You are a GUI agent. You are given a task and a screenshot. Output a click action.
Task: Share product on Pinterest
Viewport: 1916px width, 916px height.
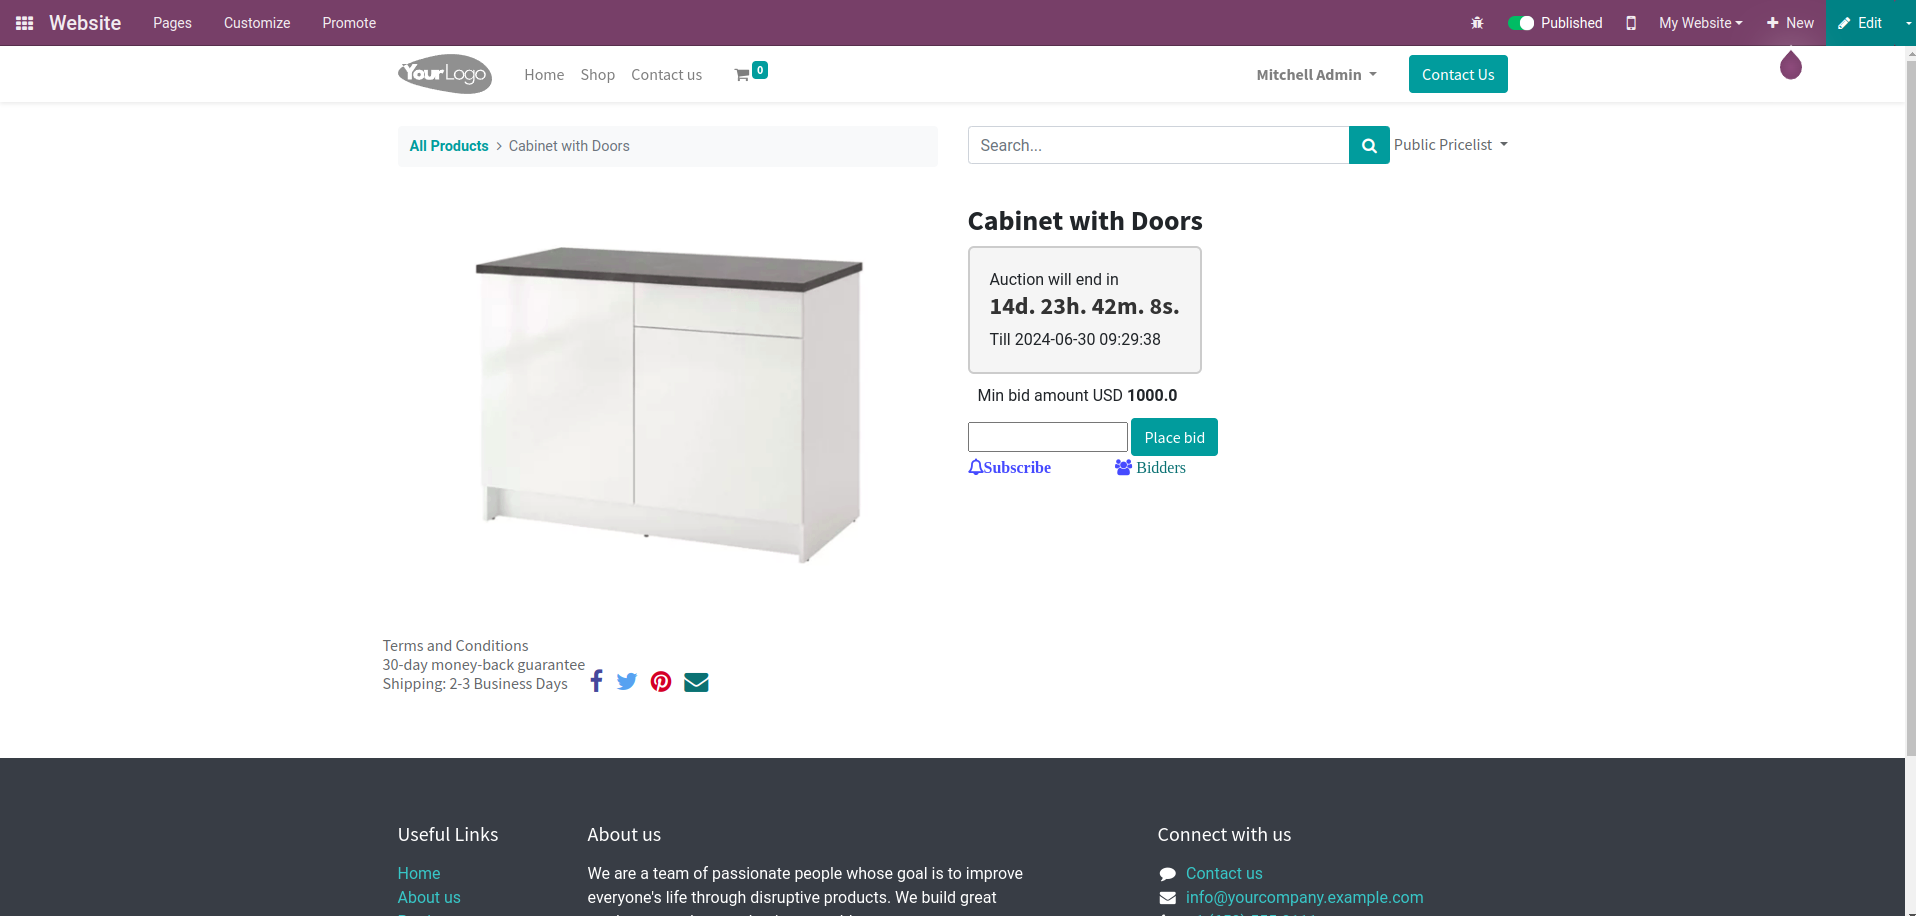pos(661,682)
